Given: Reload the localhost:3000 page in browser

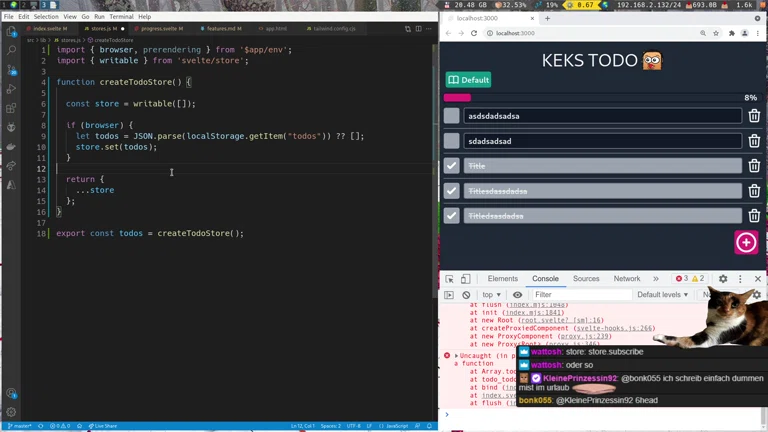Looking at the screenshot, I should [x=474, y=33].
